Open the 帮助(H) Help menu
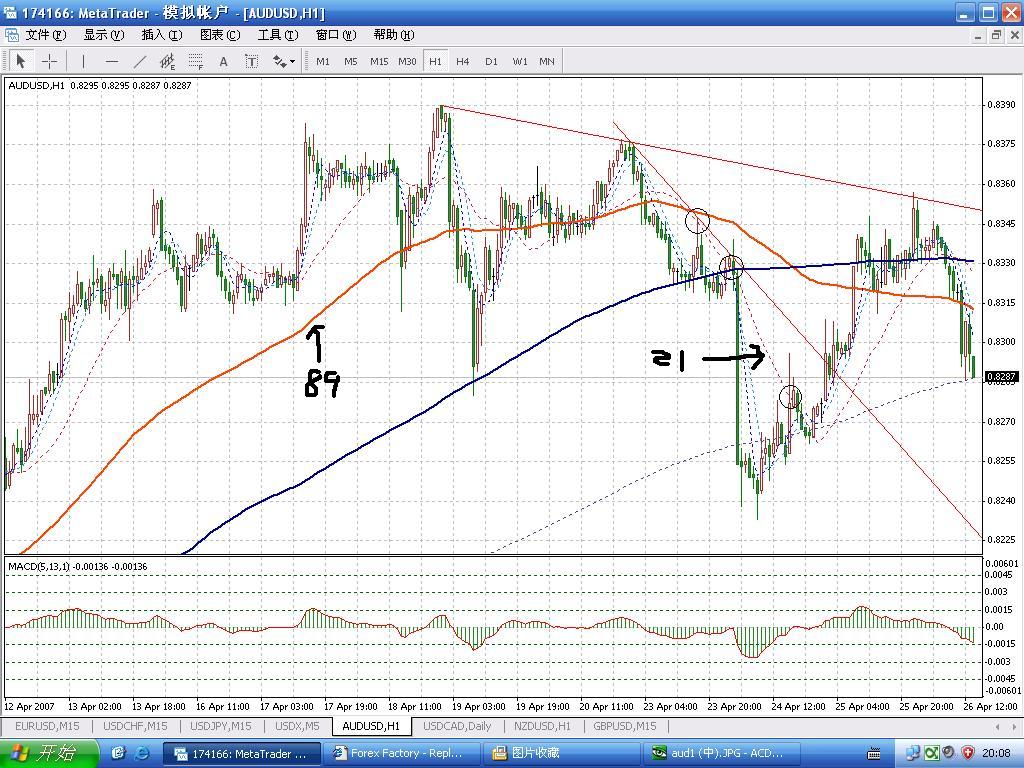The width and height of the screenshot is (1024, 768). 394,35
